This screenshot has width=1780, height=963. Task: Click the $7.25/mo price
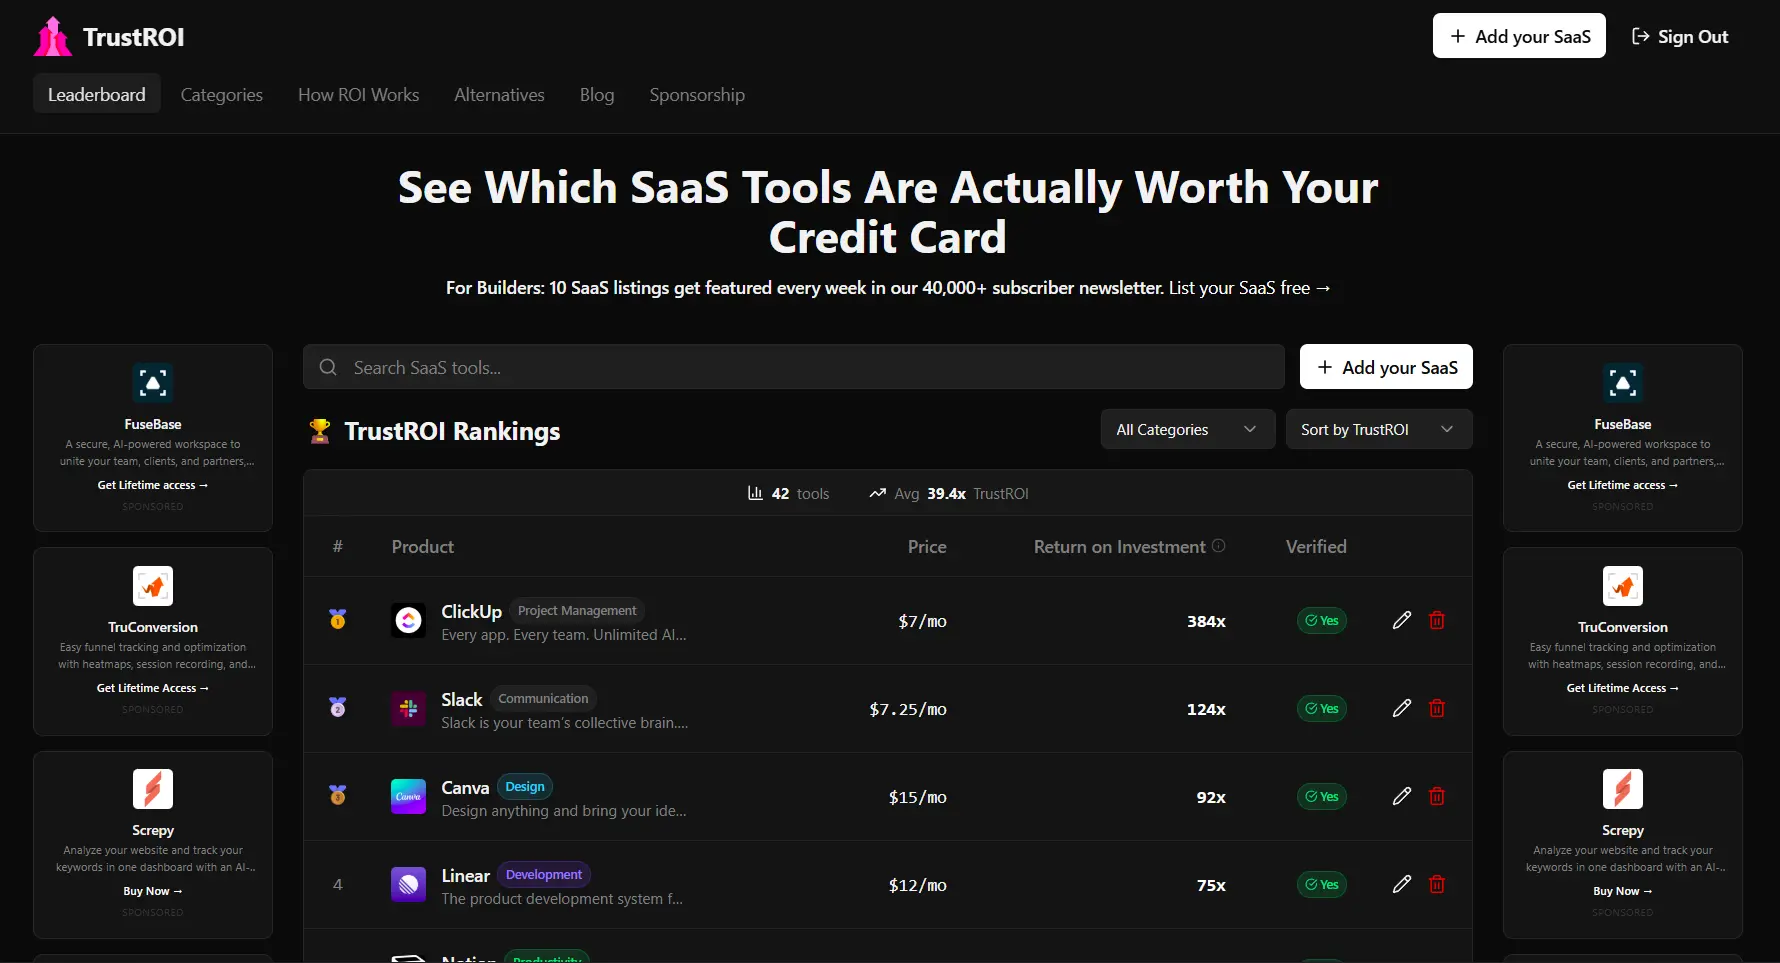908,709
